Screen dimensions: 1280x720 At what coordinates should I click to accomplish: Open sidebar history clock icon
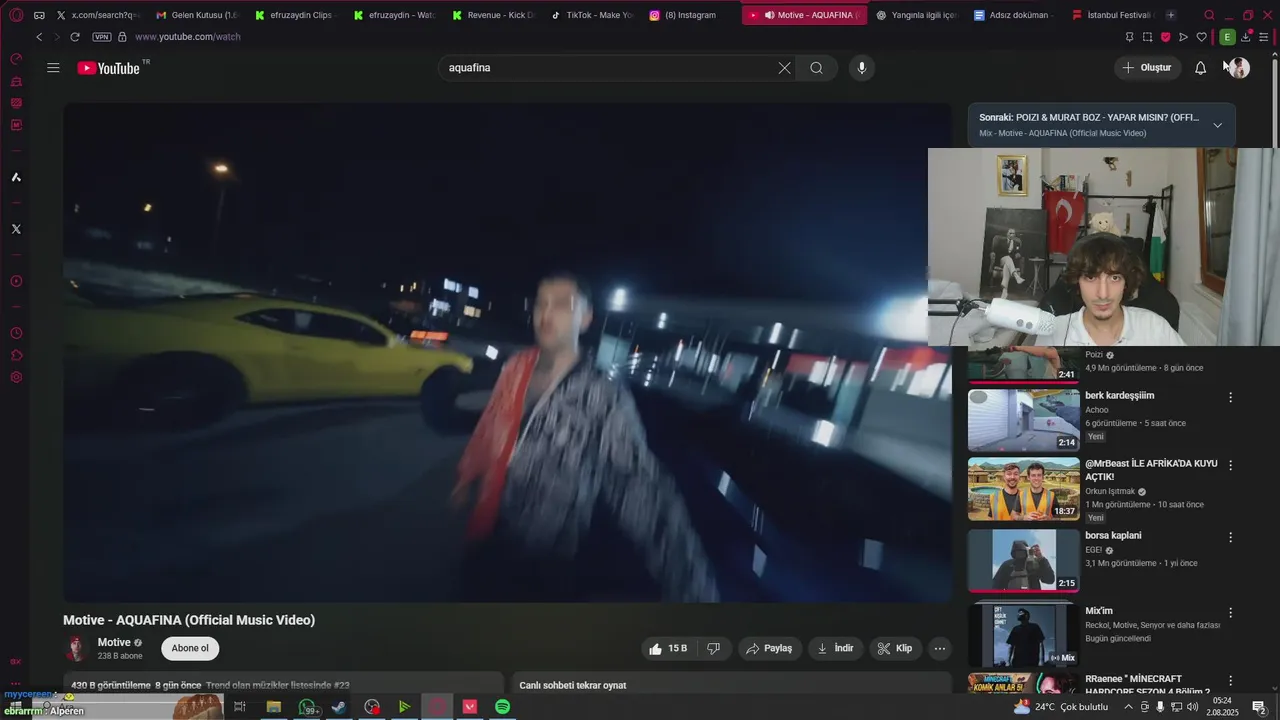(x=16, y=333)
